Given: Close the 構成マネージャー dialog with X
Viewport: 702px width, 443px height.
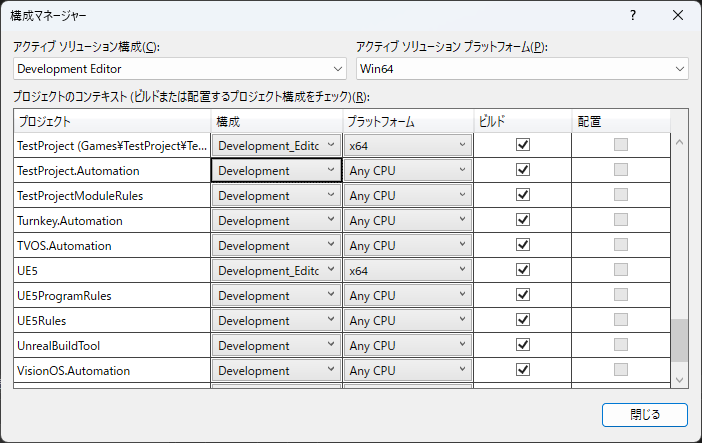Looking at the screenshot, I should (678, 15).
